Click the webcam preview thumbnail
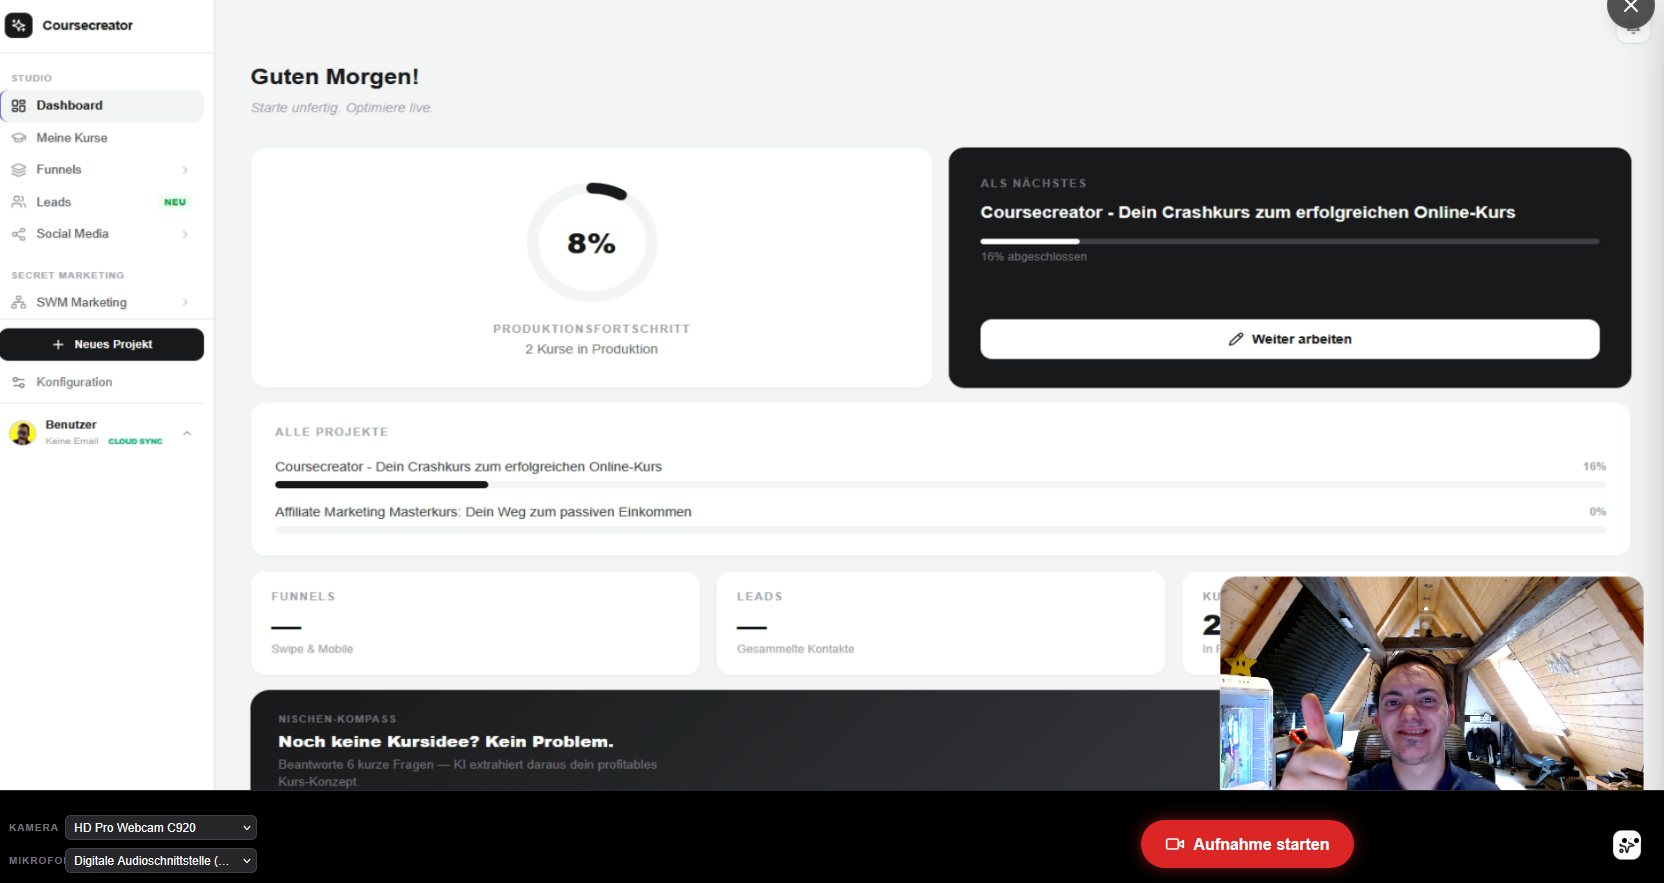This screenshot has height=883, width=1664. click(1431, 683)
